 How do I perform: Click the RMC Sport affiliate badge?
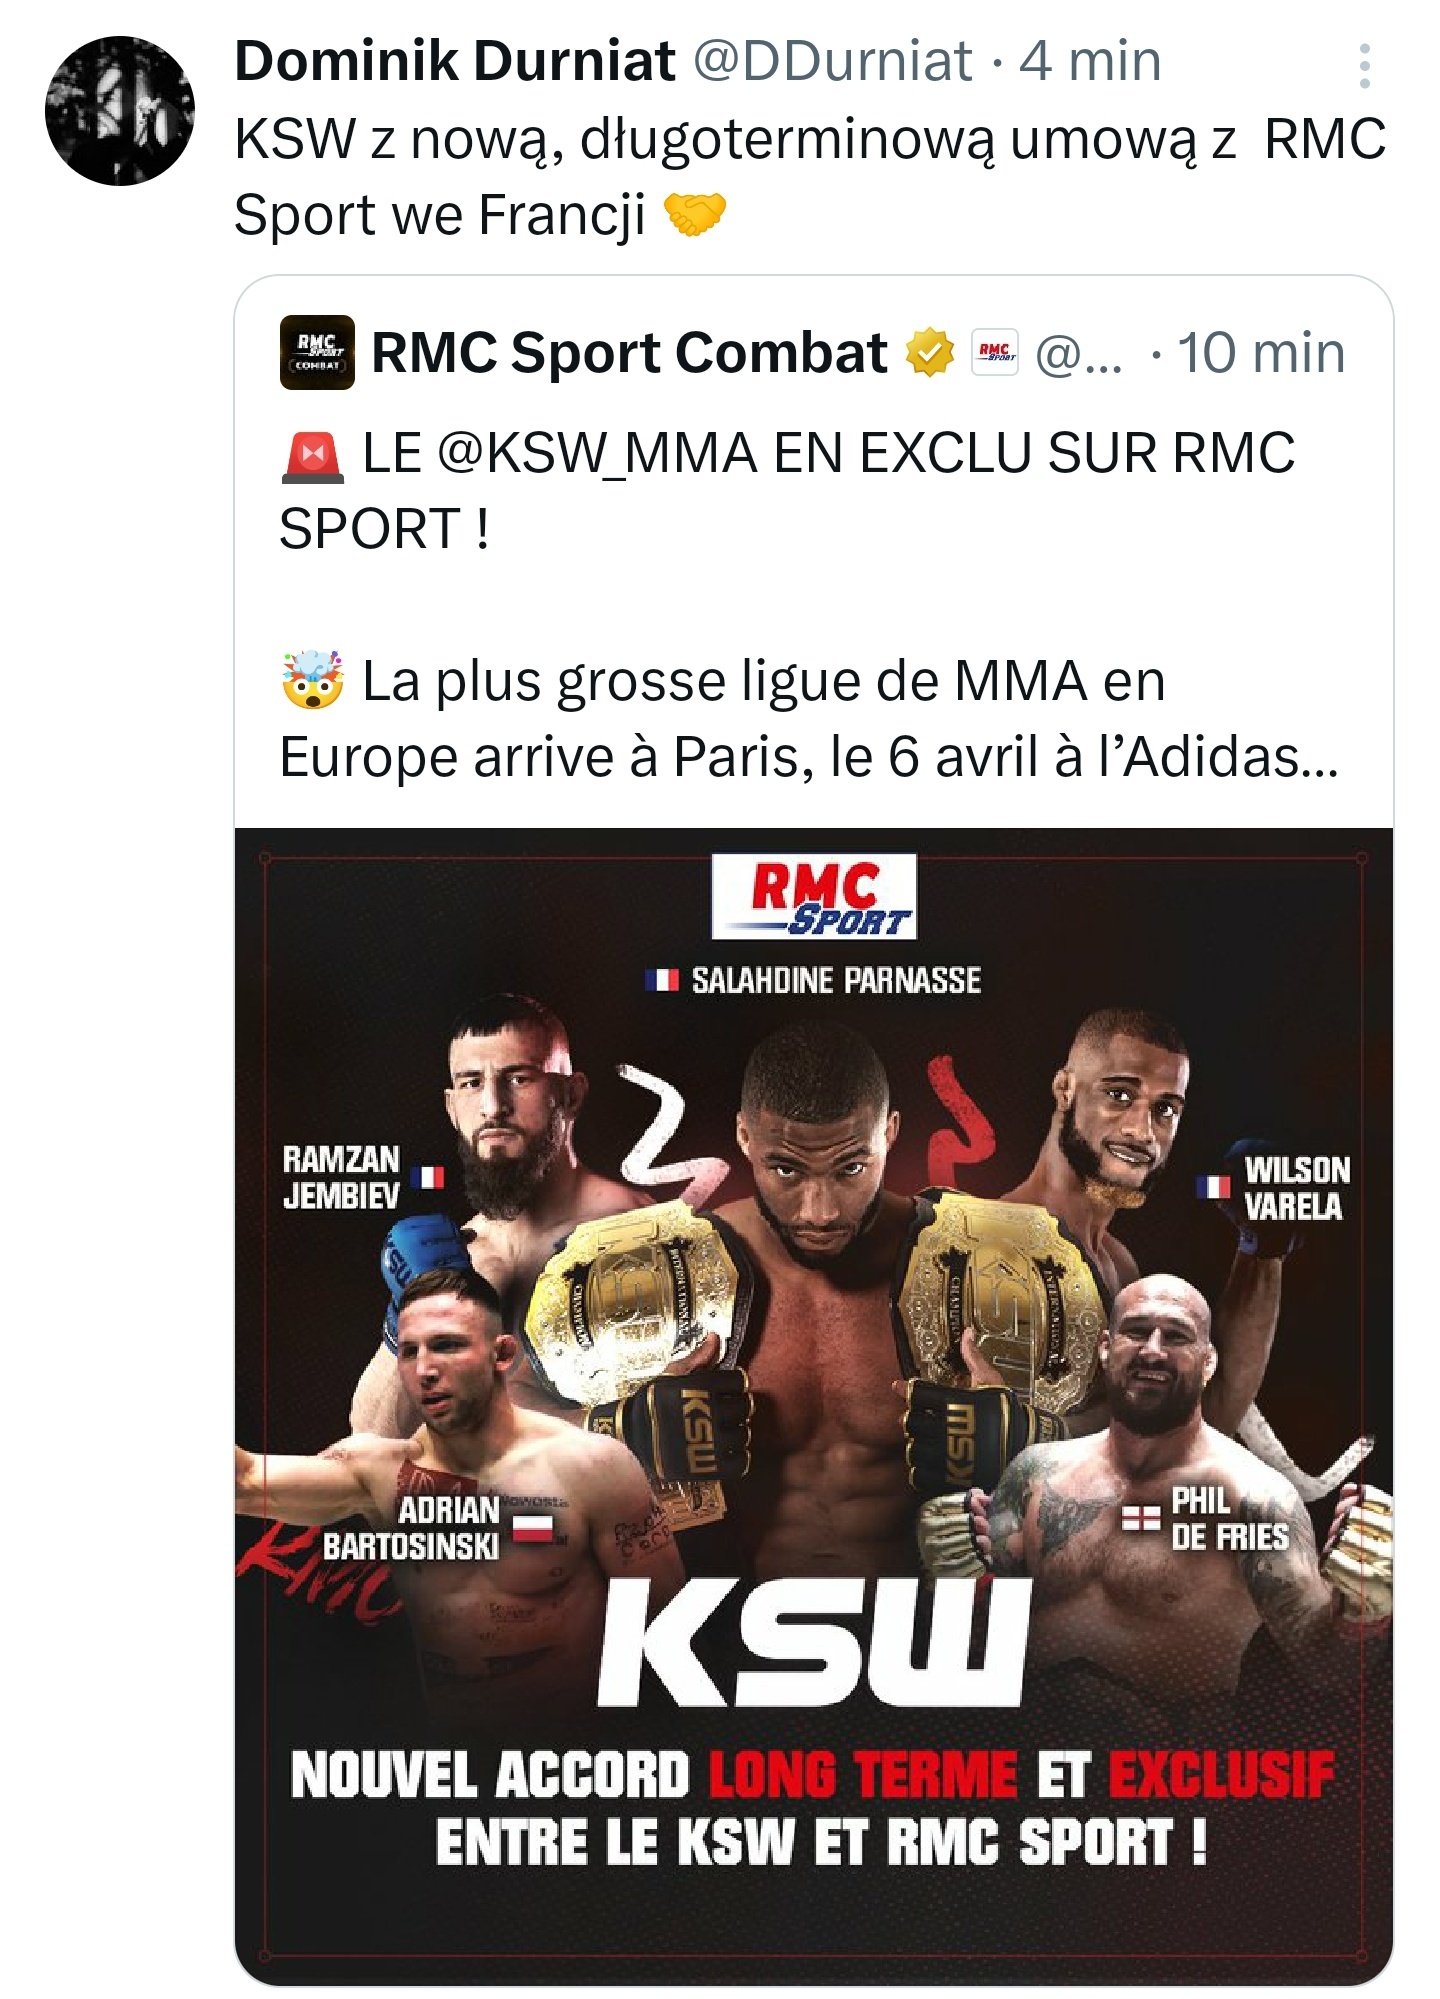tap(995, 353)
